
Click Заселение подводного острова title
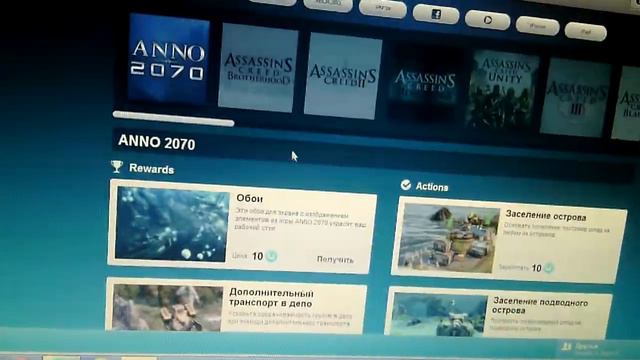tap(540, 306)
